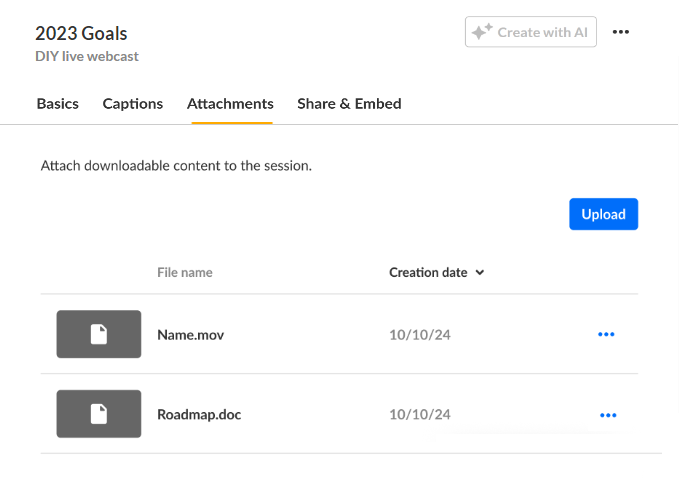Go to the Share & Embed tab
Image resolution: width=679 pixels, height=495 pixels.
[x=349, y=104]
